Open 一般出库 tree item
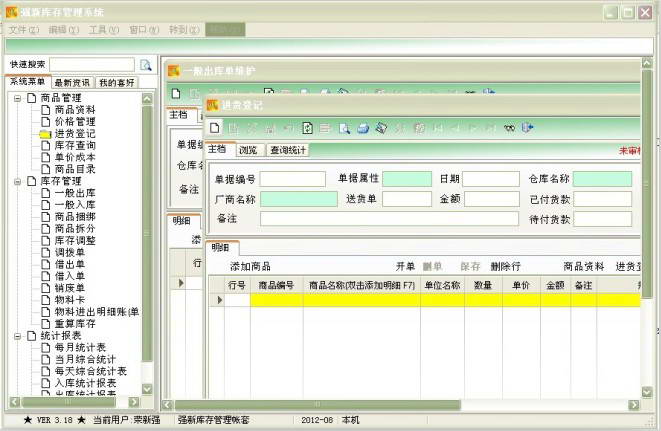The image size is (661, 431). [x=75, y=193]
